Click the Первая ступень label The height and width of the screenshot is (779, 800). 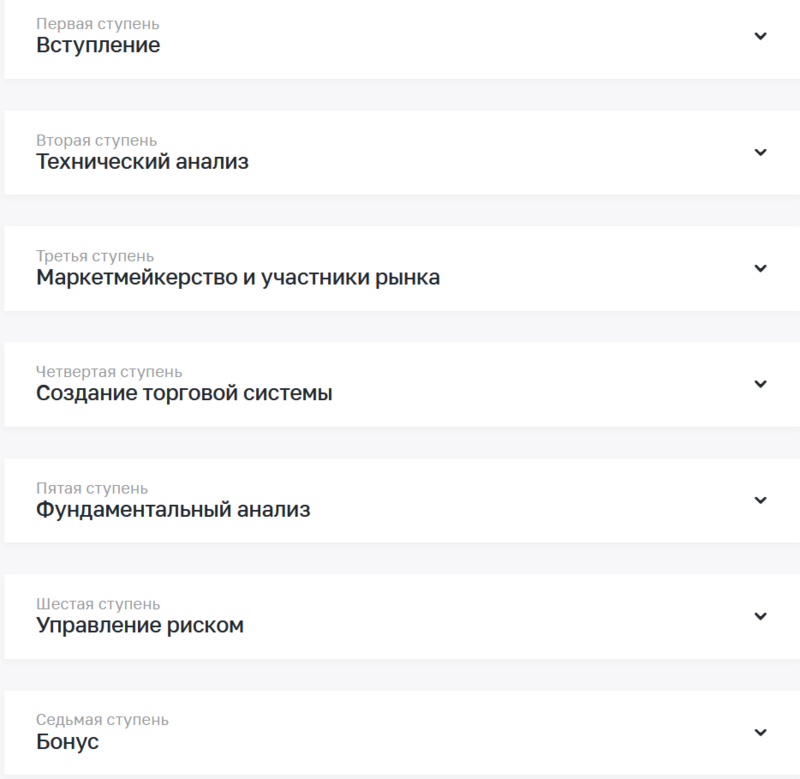click(97, 24)
